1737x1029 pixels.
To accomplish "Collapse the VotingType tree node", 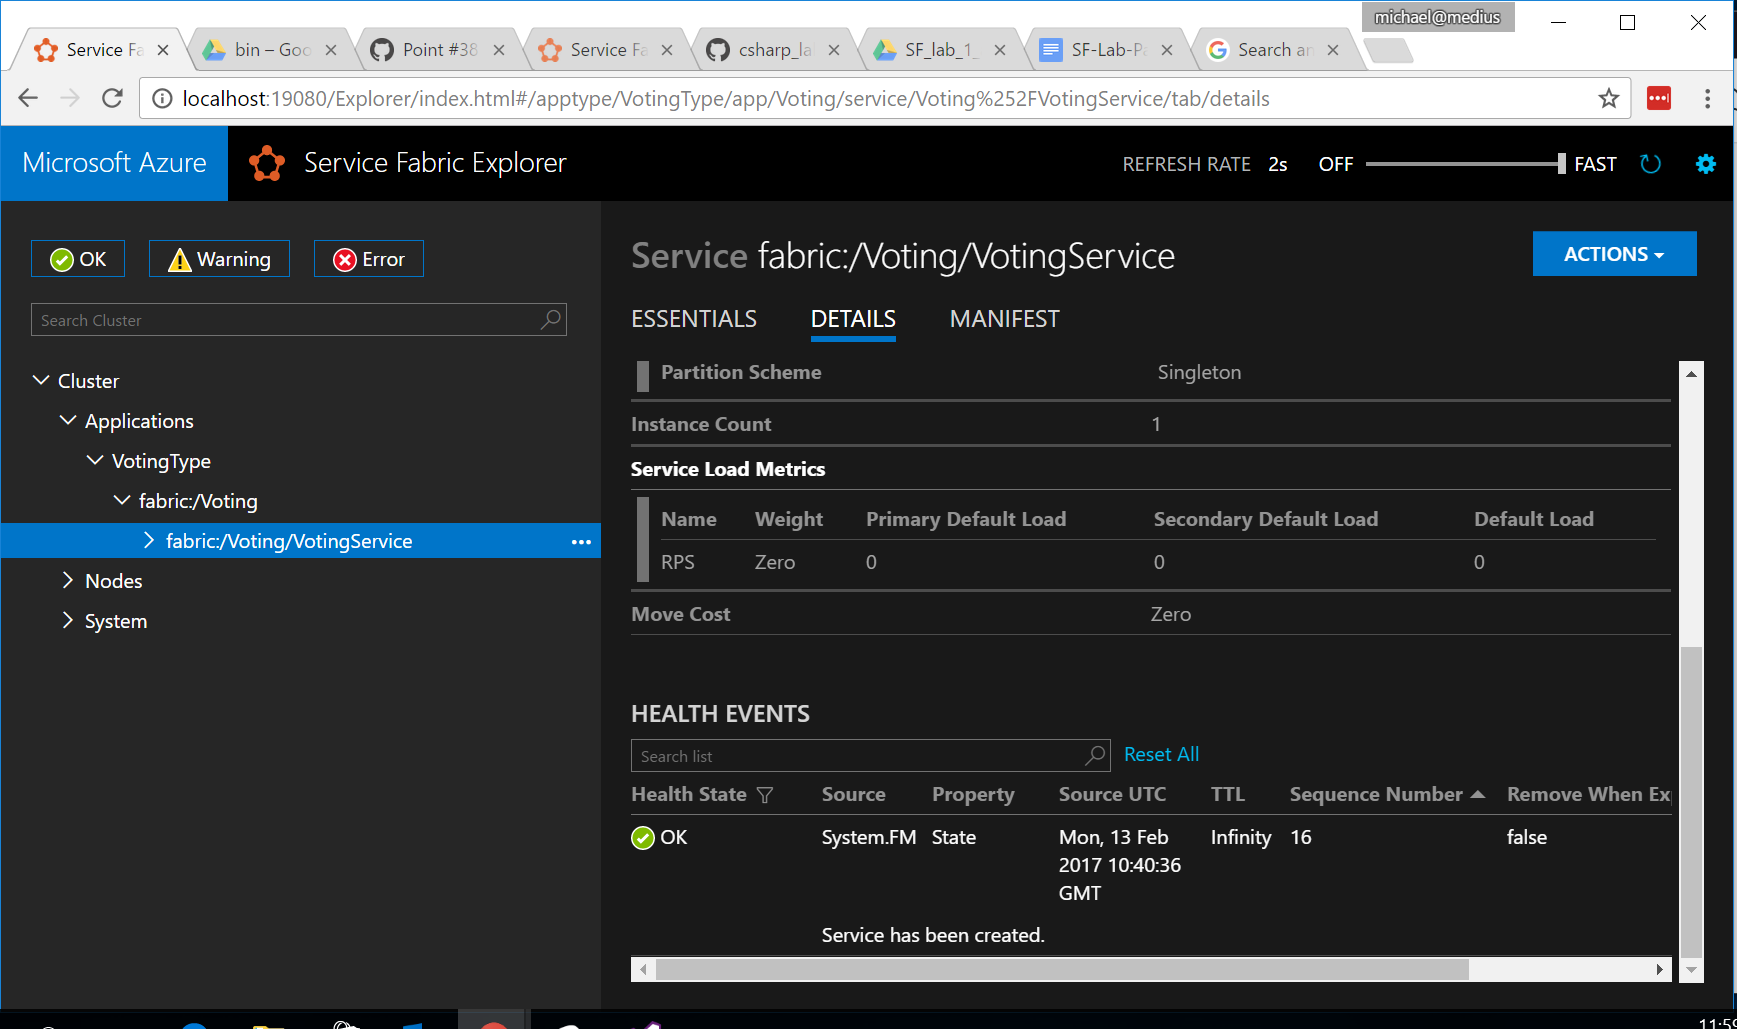I will click(95, 460).
